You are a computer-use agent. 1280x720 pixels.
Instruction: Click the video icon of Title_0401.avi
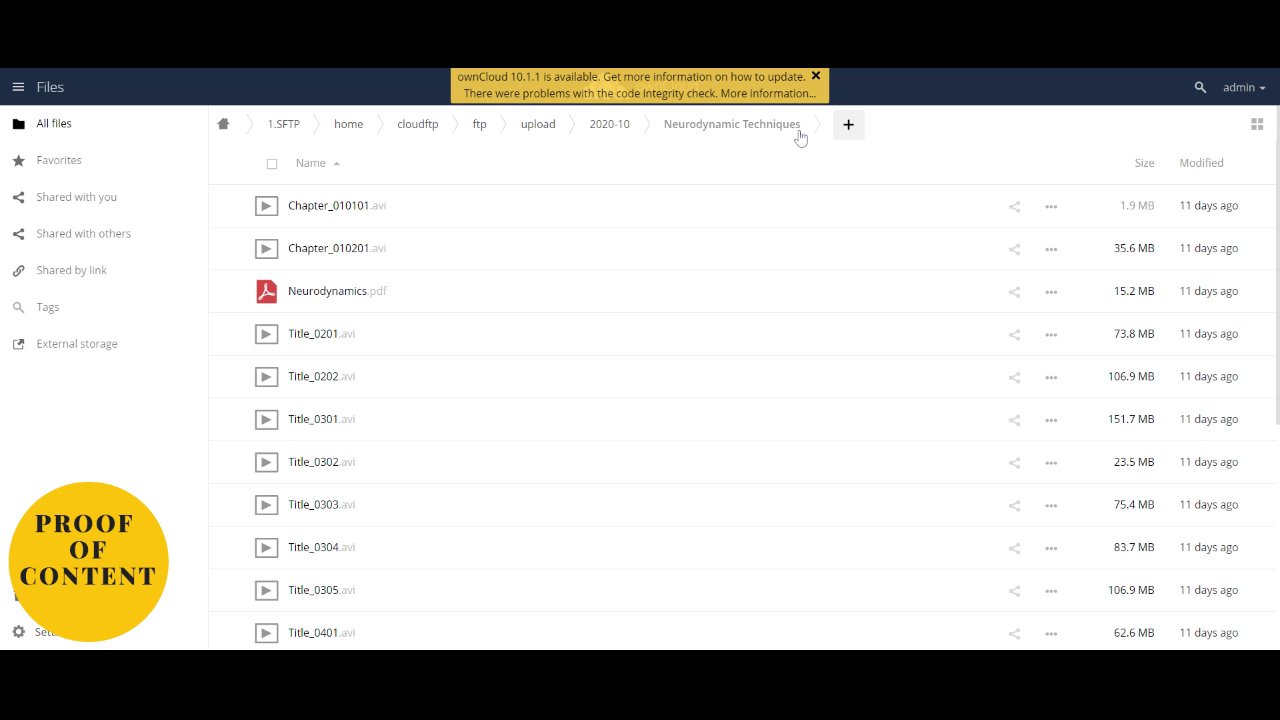tap(266, 633)
